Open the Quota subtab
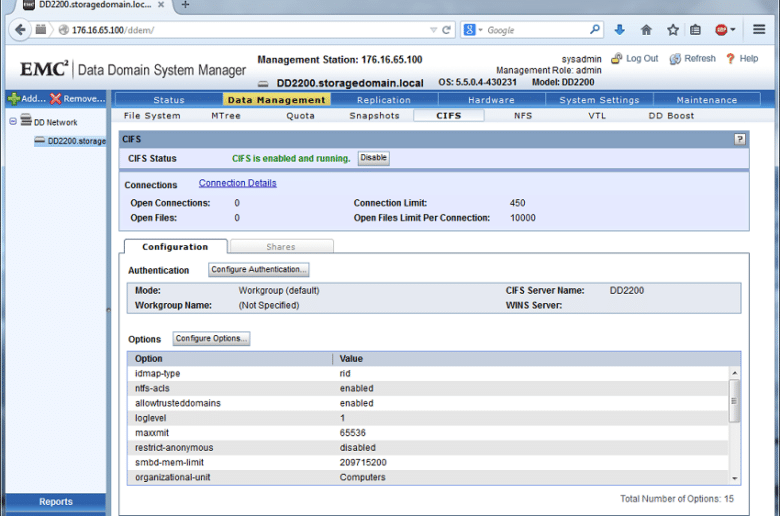The width and height of the screenshot is (780, 516). coord(300,115)
